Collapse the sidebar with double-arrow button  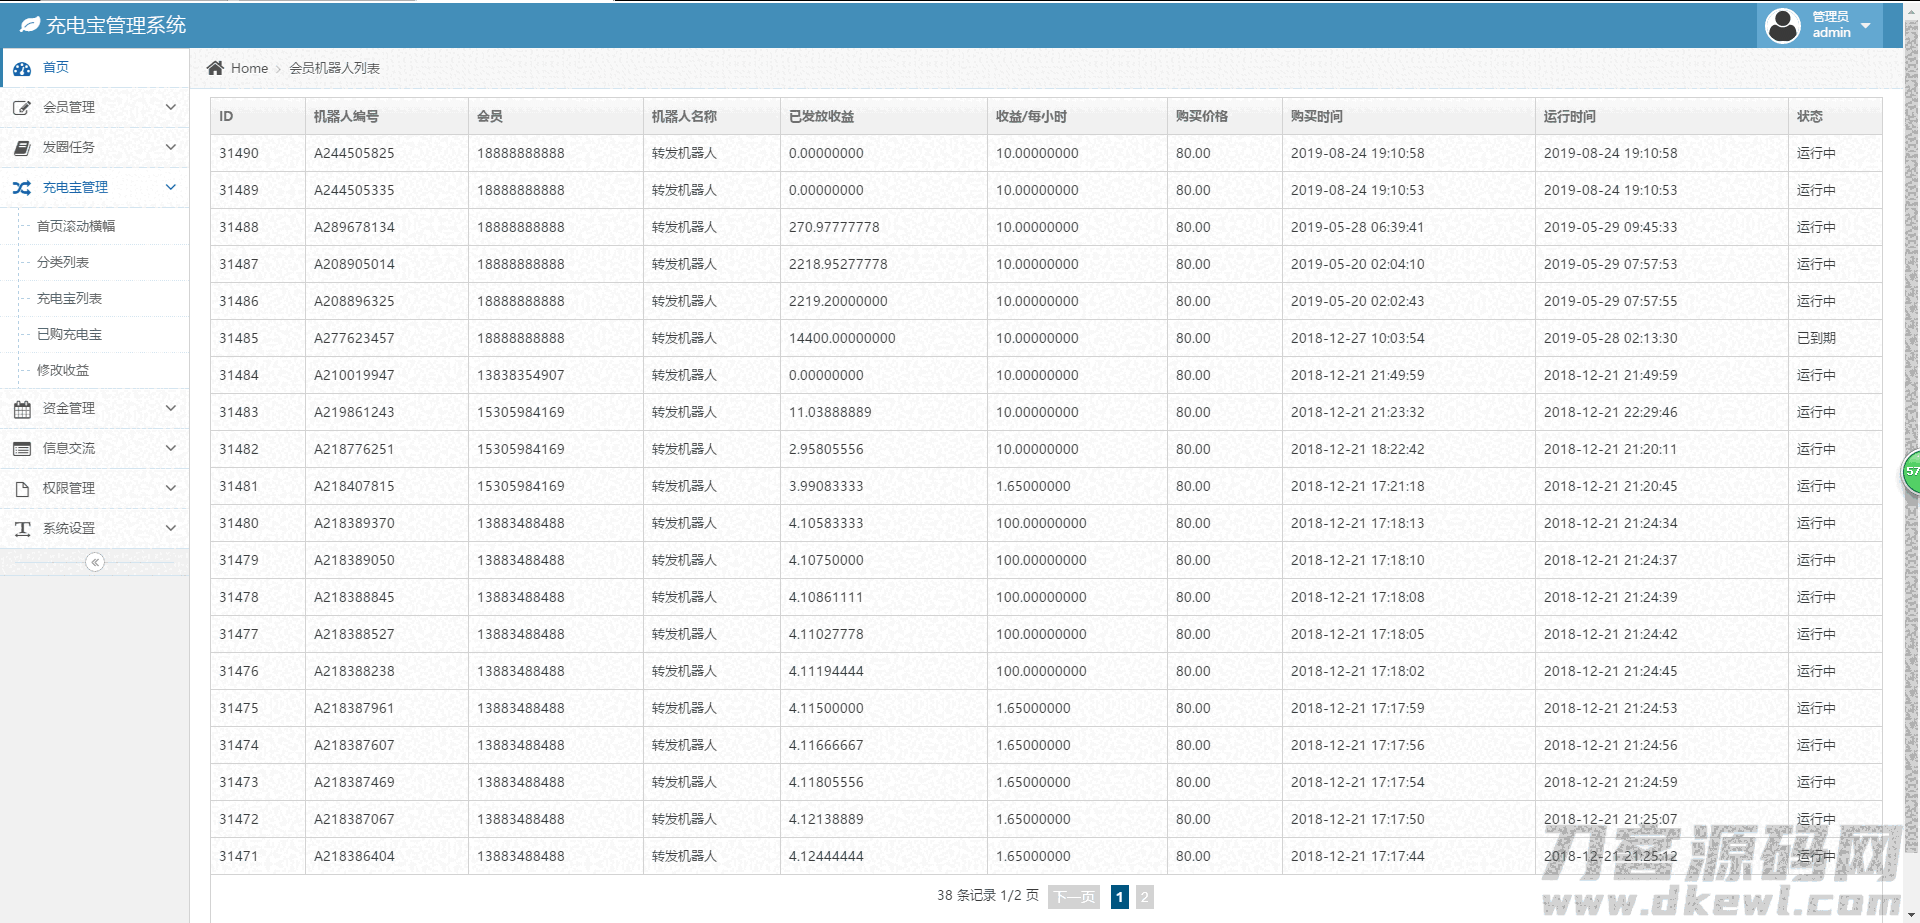tap(95, 562)
